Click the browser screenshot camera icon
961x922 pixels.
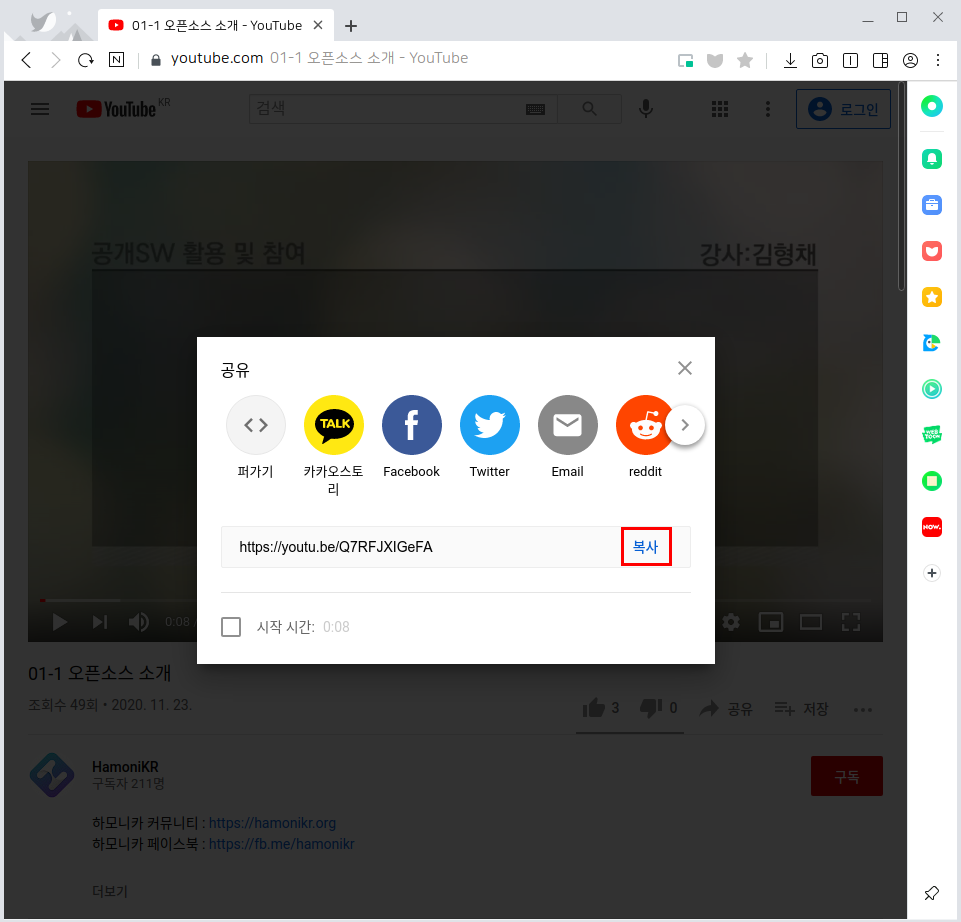(820, 60)
